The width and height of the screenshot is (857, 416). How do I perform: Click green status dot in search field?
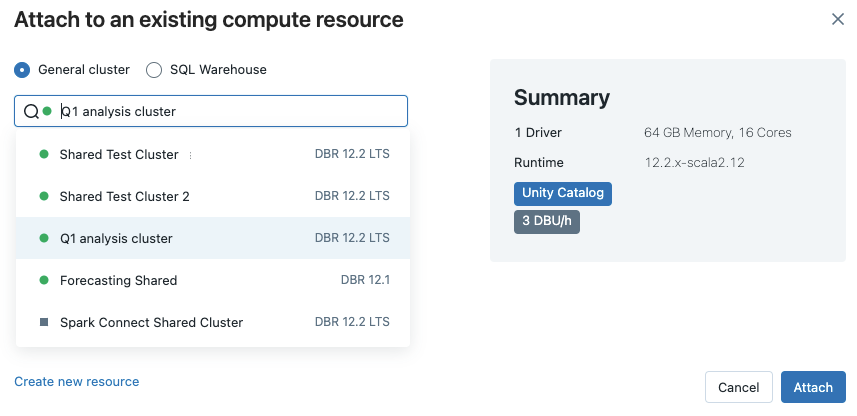47,111
